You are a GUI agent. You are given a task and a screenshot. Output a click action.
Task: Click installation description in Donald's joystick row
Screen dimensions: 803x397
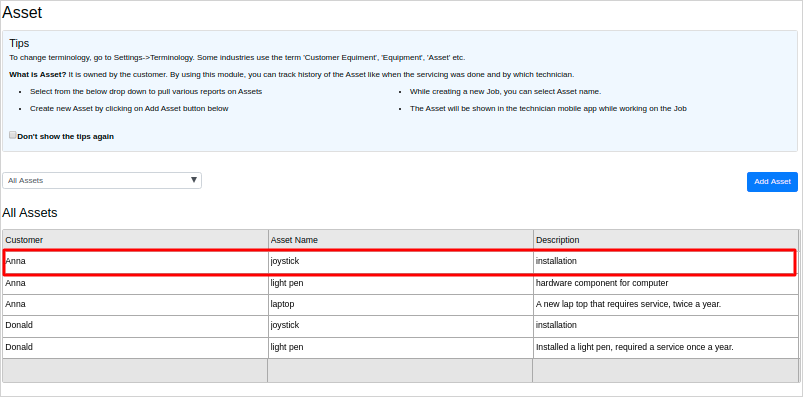coord(556,325)
